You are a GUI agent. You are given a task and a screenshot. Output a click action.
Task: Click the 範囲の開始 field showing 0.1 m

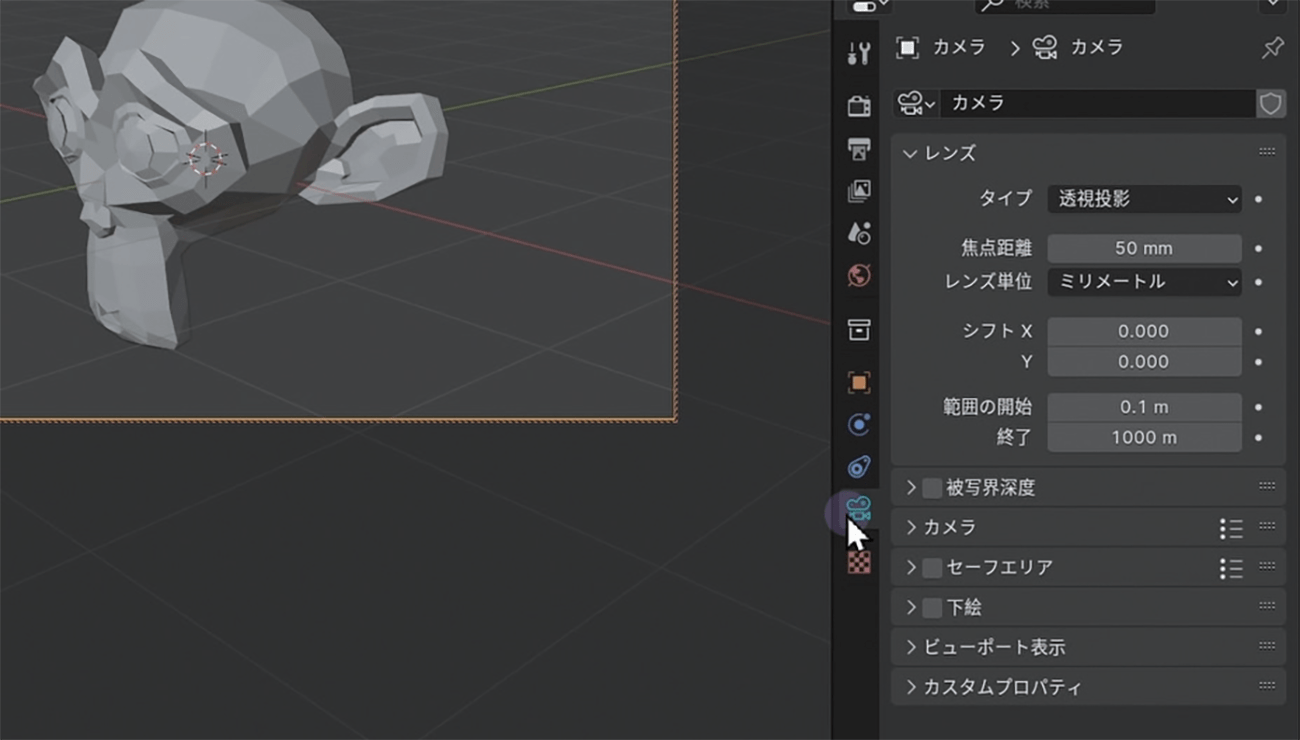point(1144,407)
